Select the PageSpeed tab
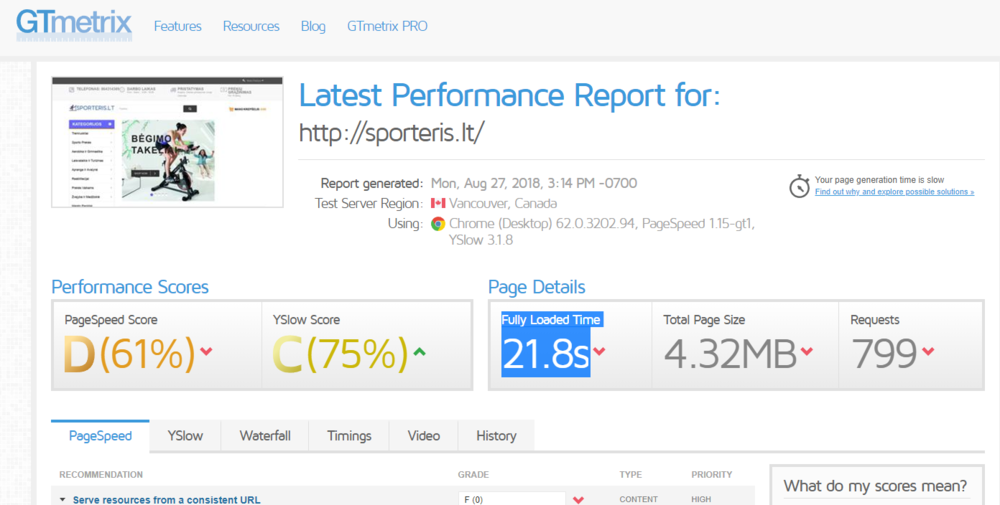 [100, 436]
